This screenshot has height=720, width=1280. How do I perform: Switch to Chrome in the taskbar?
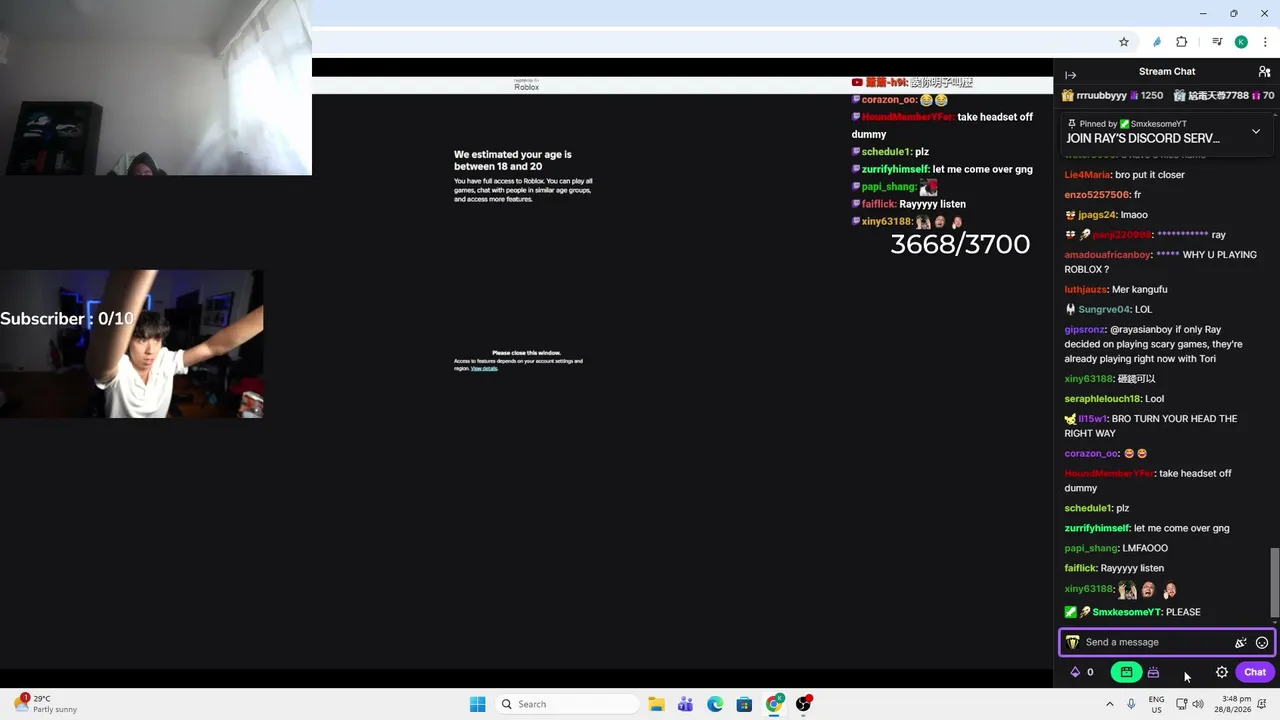tap(774, 704)
